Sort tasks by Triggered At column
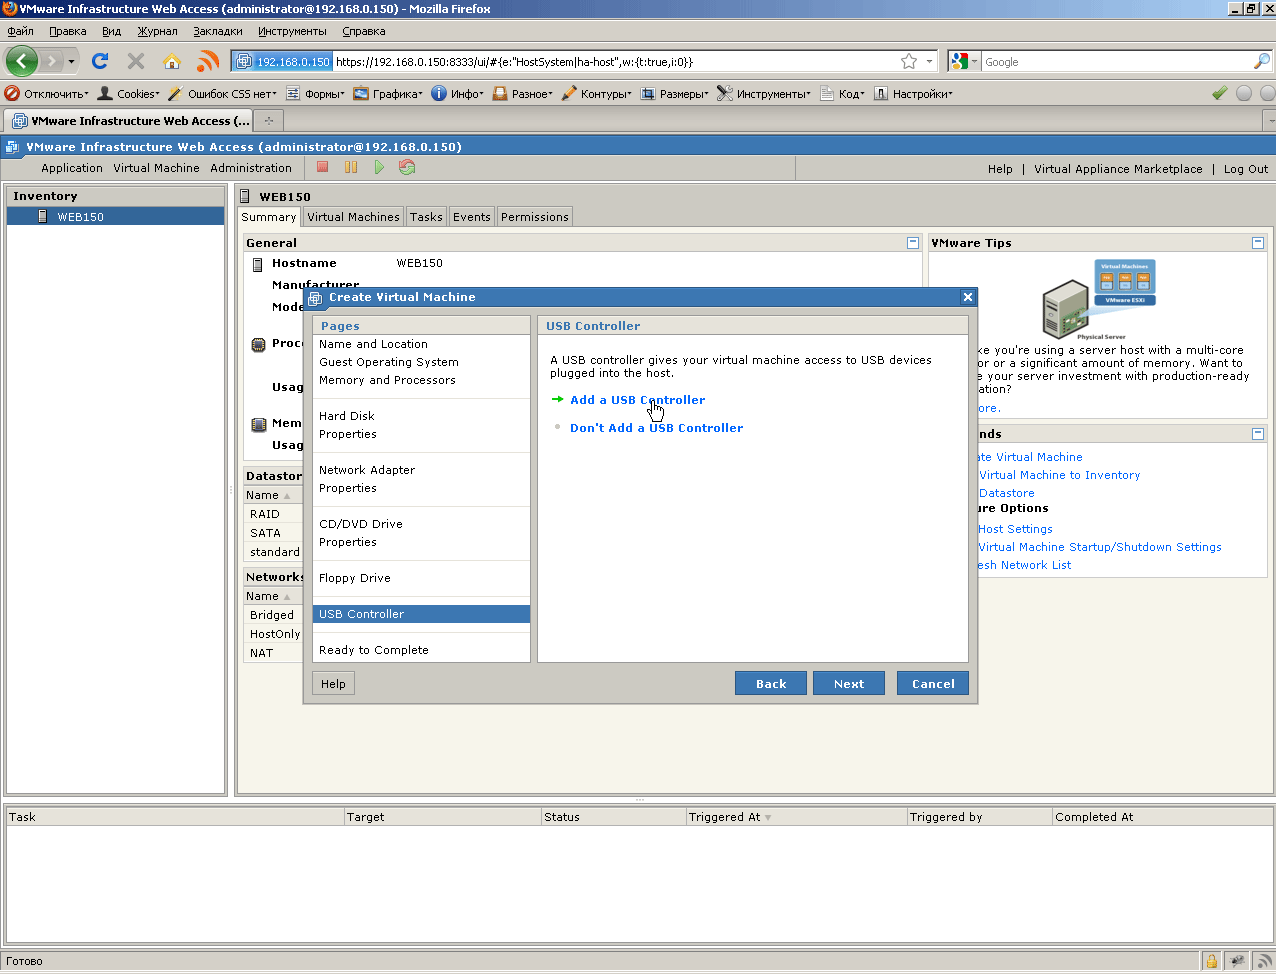The image size is (1276, 974). pyautogui.click(x=796, y=817)
